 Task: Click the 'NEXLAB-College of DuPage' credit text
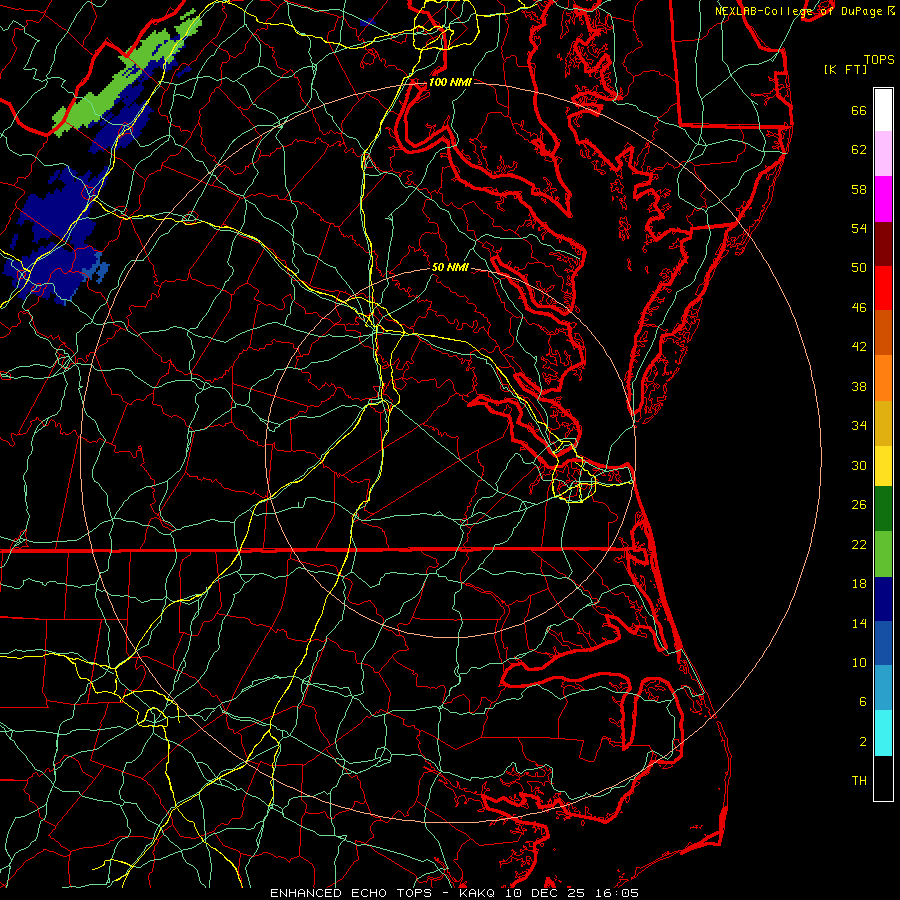[x=798, y=11]
